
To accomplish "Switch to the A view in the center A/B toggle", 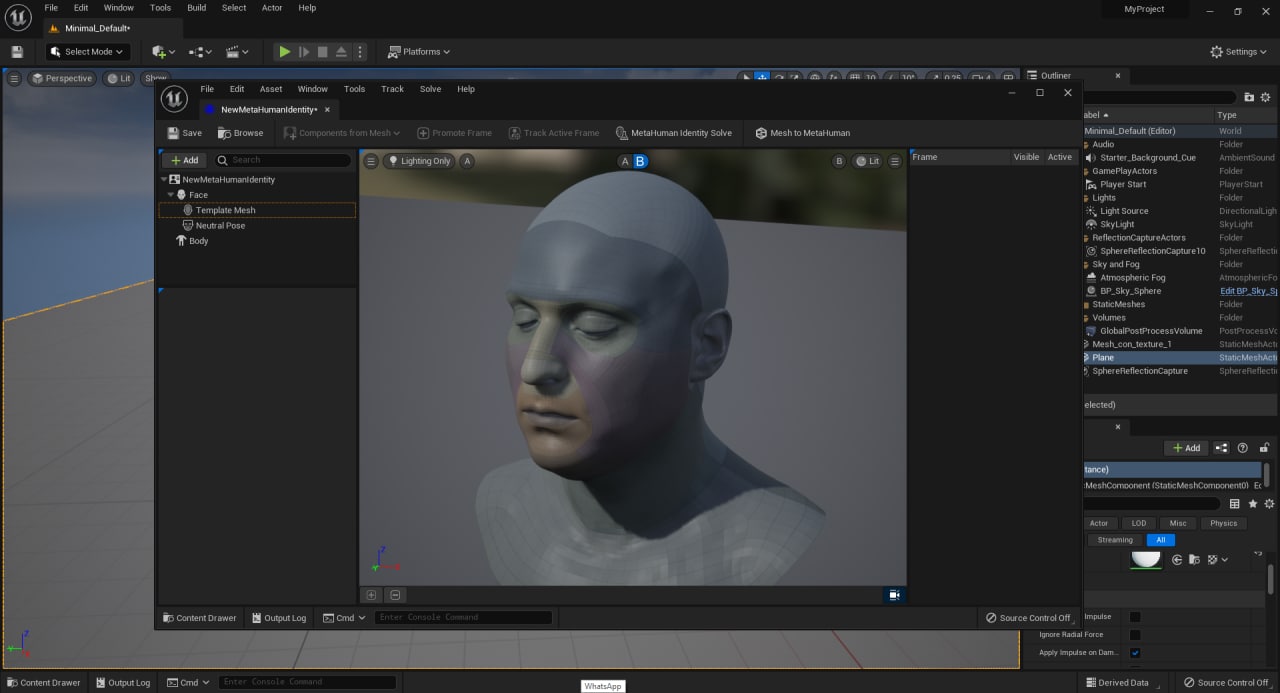I will pos(625,161).
